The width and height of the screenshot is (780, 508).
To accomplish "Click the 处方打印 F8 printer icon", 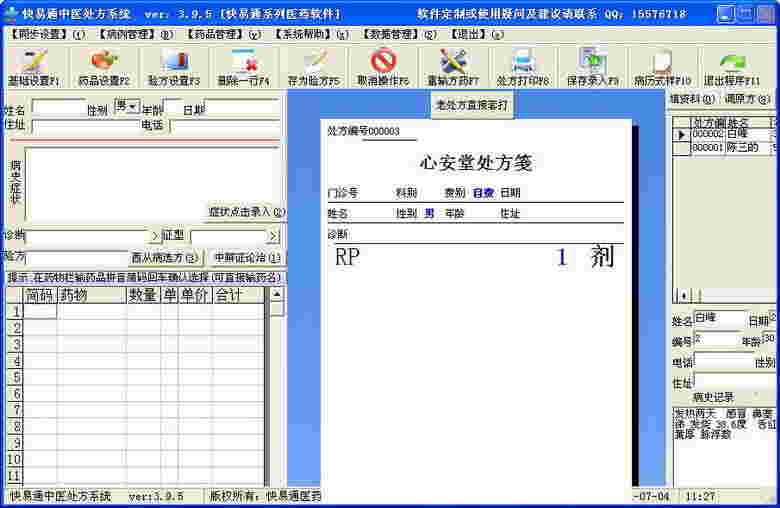I will pos(523,68).
